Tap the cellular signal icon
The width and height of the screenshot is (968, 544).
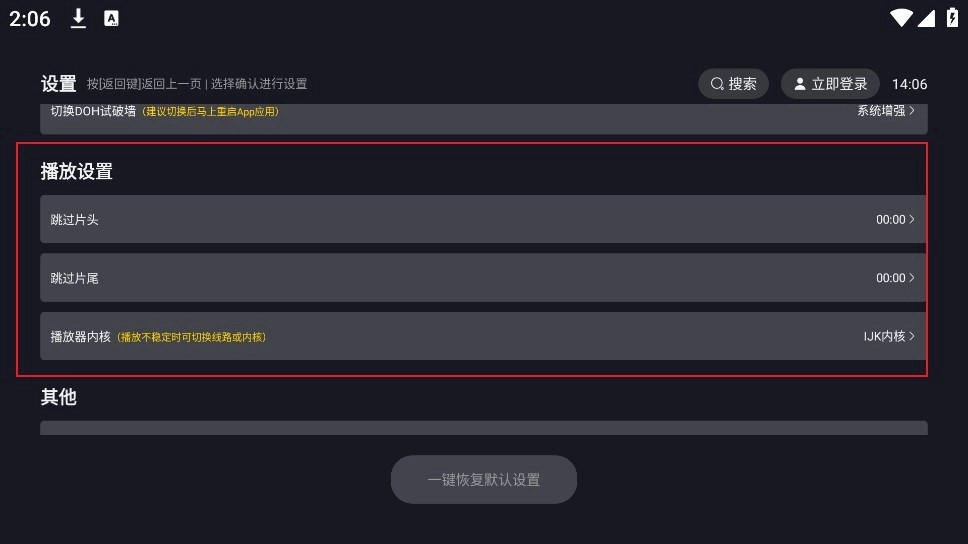point(925,18)
